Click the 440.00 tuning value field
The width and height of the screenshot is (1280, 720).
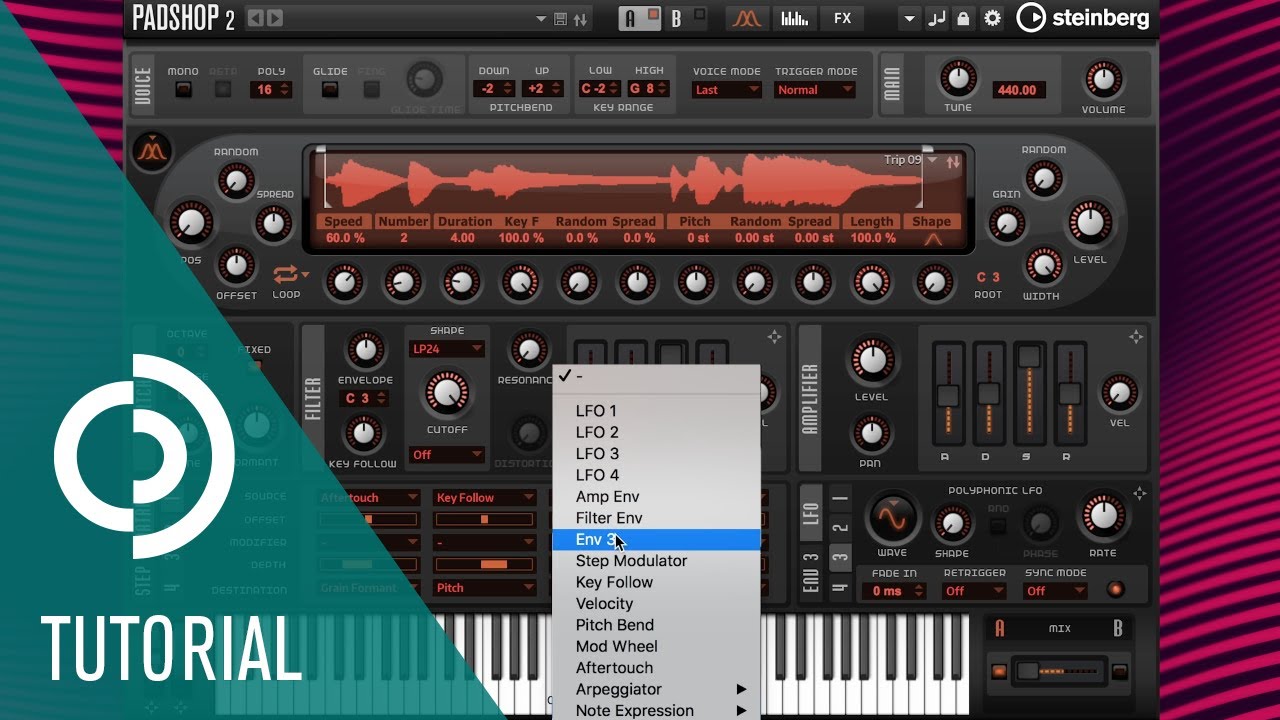1017,90
